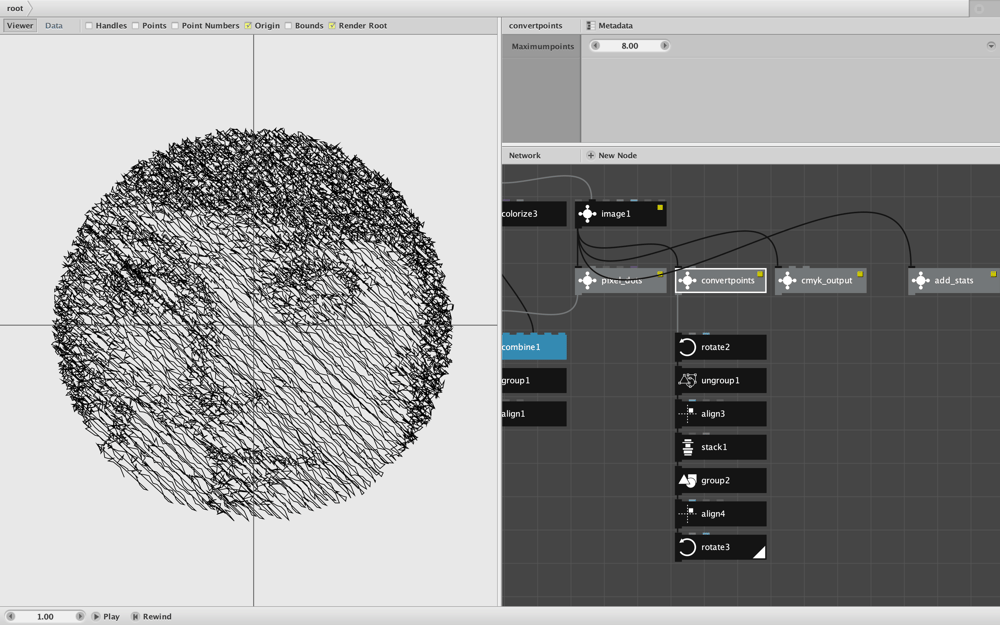The width and height of the screenshot is (1000, 625).
Task: Select the image1 node icon
Action: pyautogui.click(x=587, y=214)
